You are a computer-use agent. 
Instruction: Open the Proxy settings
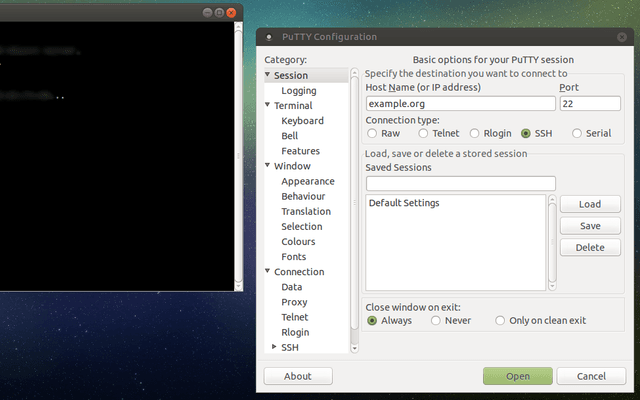(294, 302)
